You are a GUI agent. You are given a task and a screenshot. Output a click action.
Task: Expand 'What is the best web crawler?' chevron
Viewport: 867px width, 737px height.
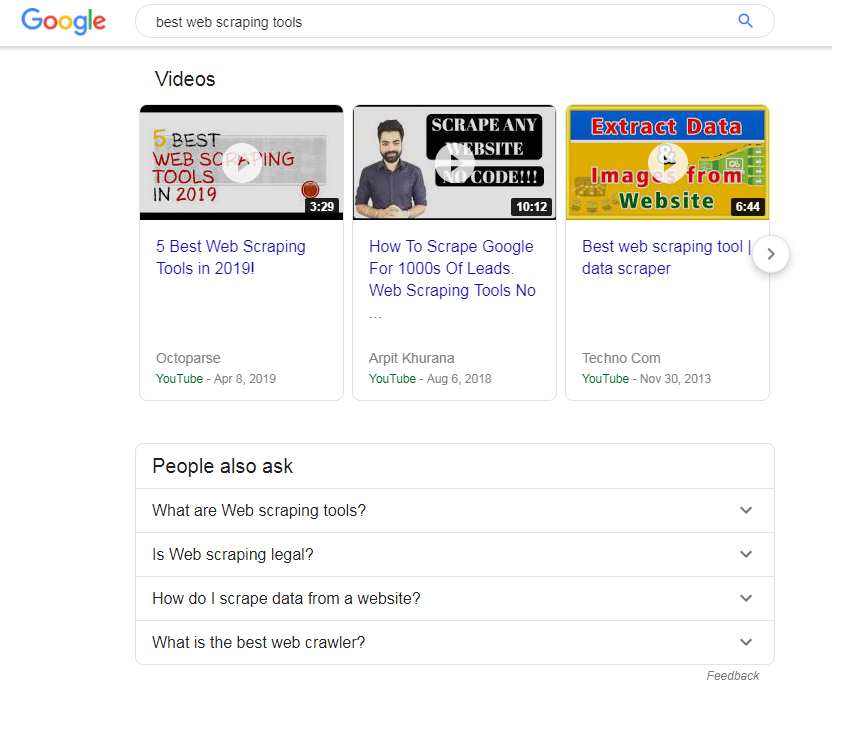click(x=745, y=642)
